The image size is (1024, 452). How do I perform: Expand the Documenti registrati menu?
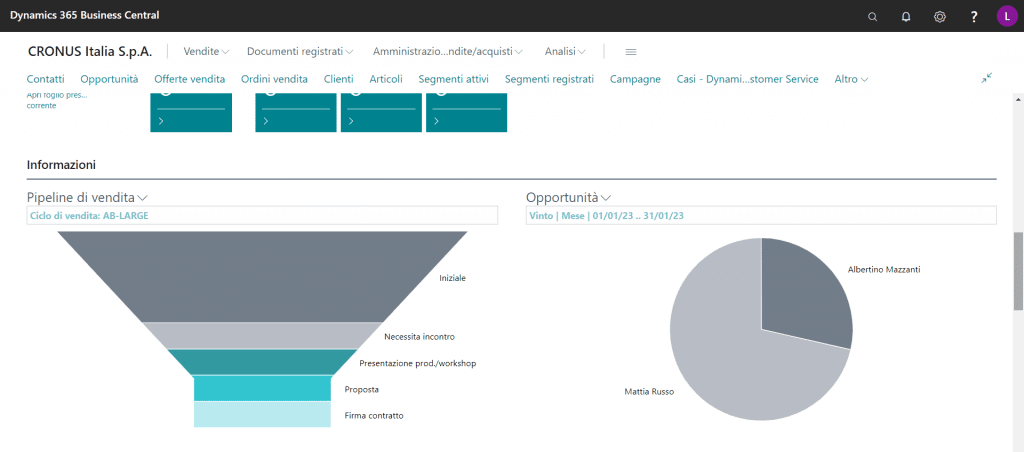click(x=300, y=51)
